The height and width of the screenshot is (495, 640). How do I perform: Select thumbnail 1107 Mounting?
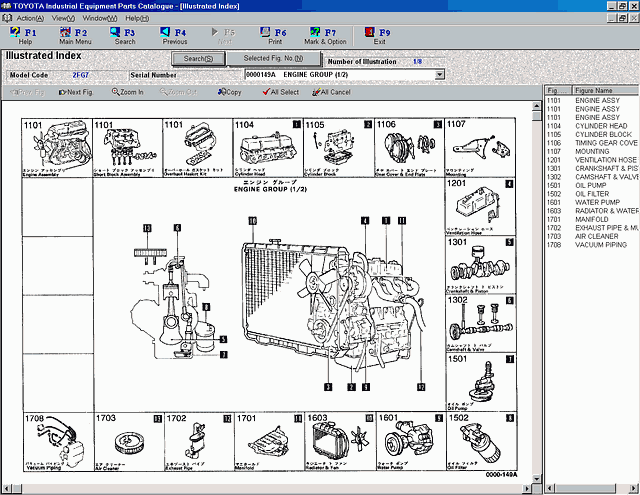pos(480,148)
